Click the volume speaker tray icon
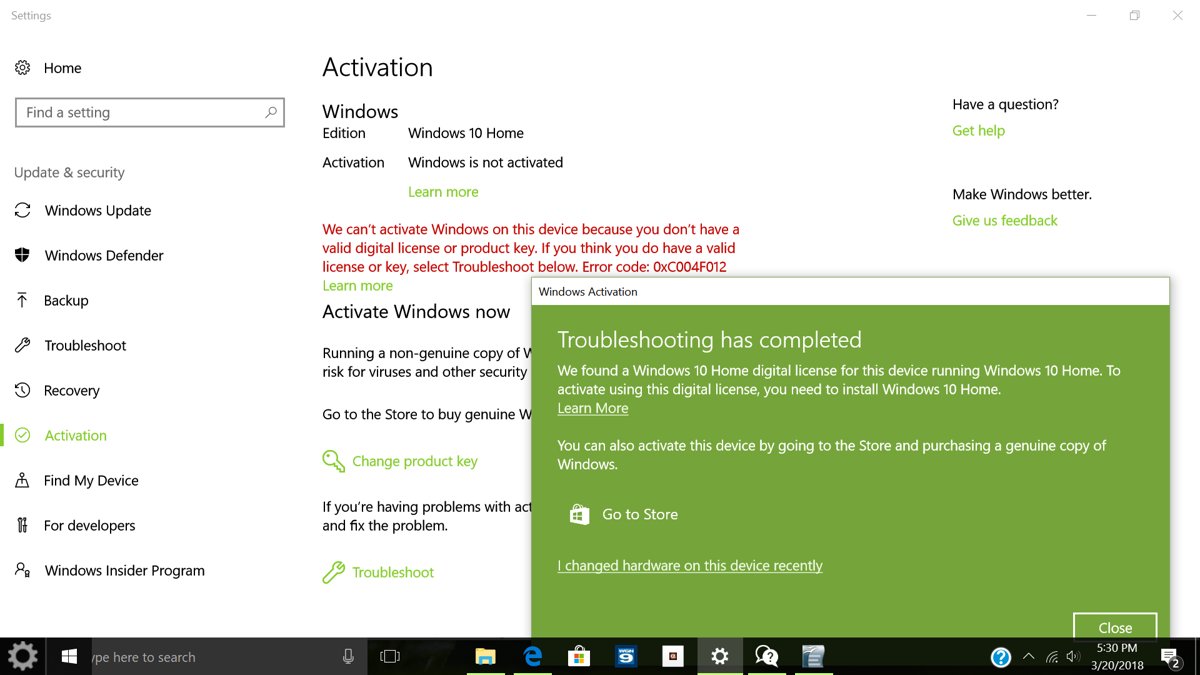The height and width of the screenshot is (675, 1200). click(1073, 657)
